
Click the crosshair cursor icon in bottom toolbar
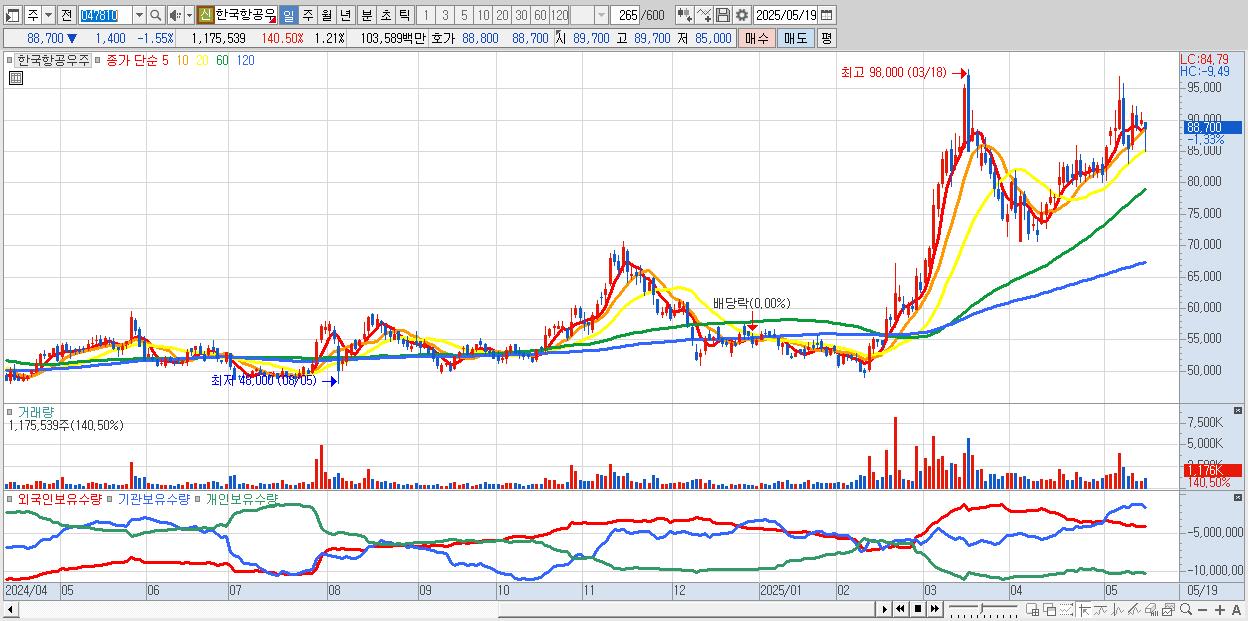pos(1084,609)
